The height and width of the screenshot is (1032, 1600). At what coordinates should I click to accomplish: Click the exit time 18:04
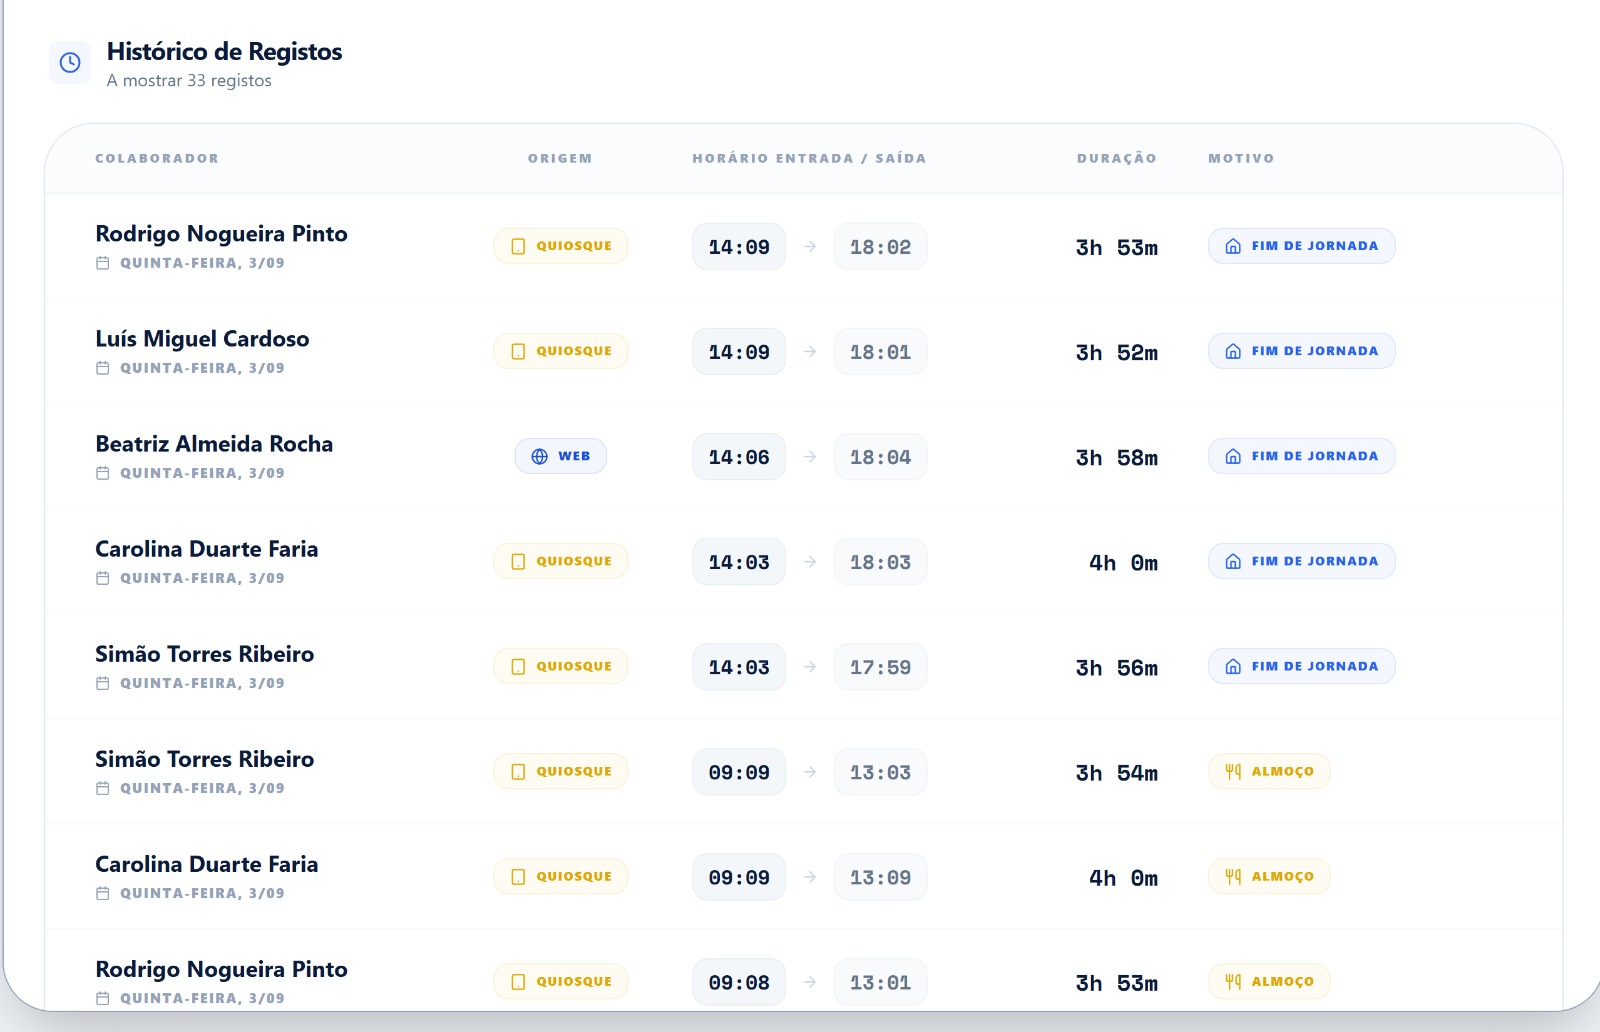pos(880,457)
